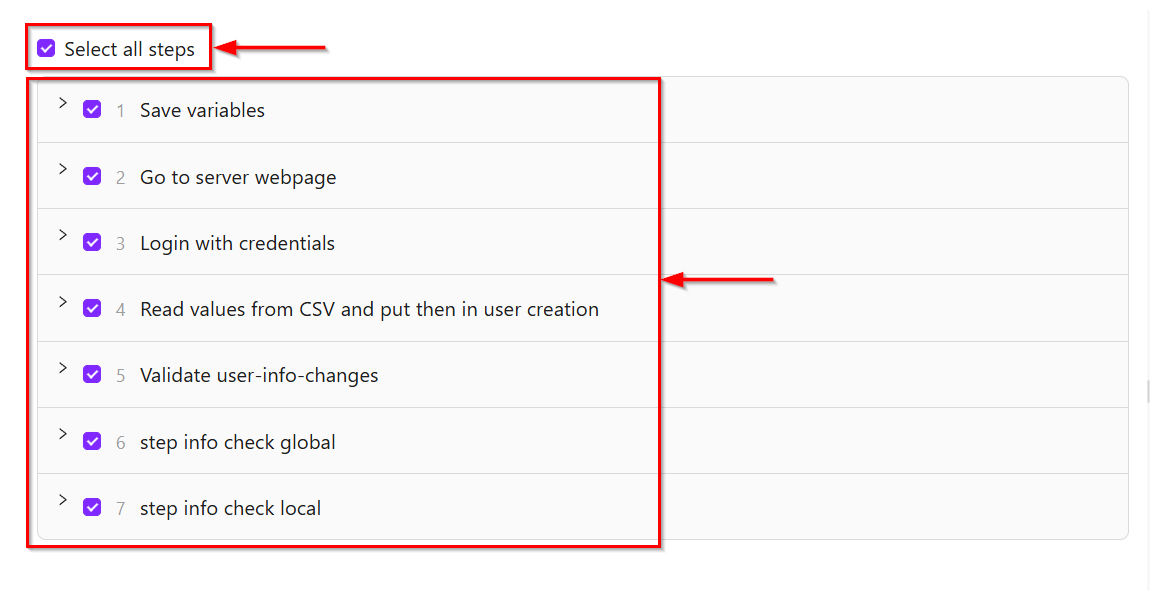Expand the Go to server webpage step
1150x591 pixels.
[62, 169]
